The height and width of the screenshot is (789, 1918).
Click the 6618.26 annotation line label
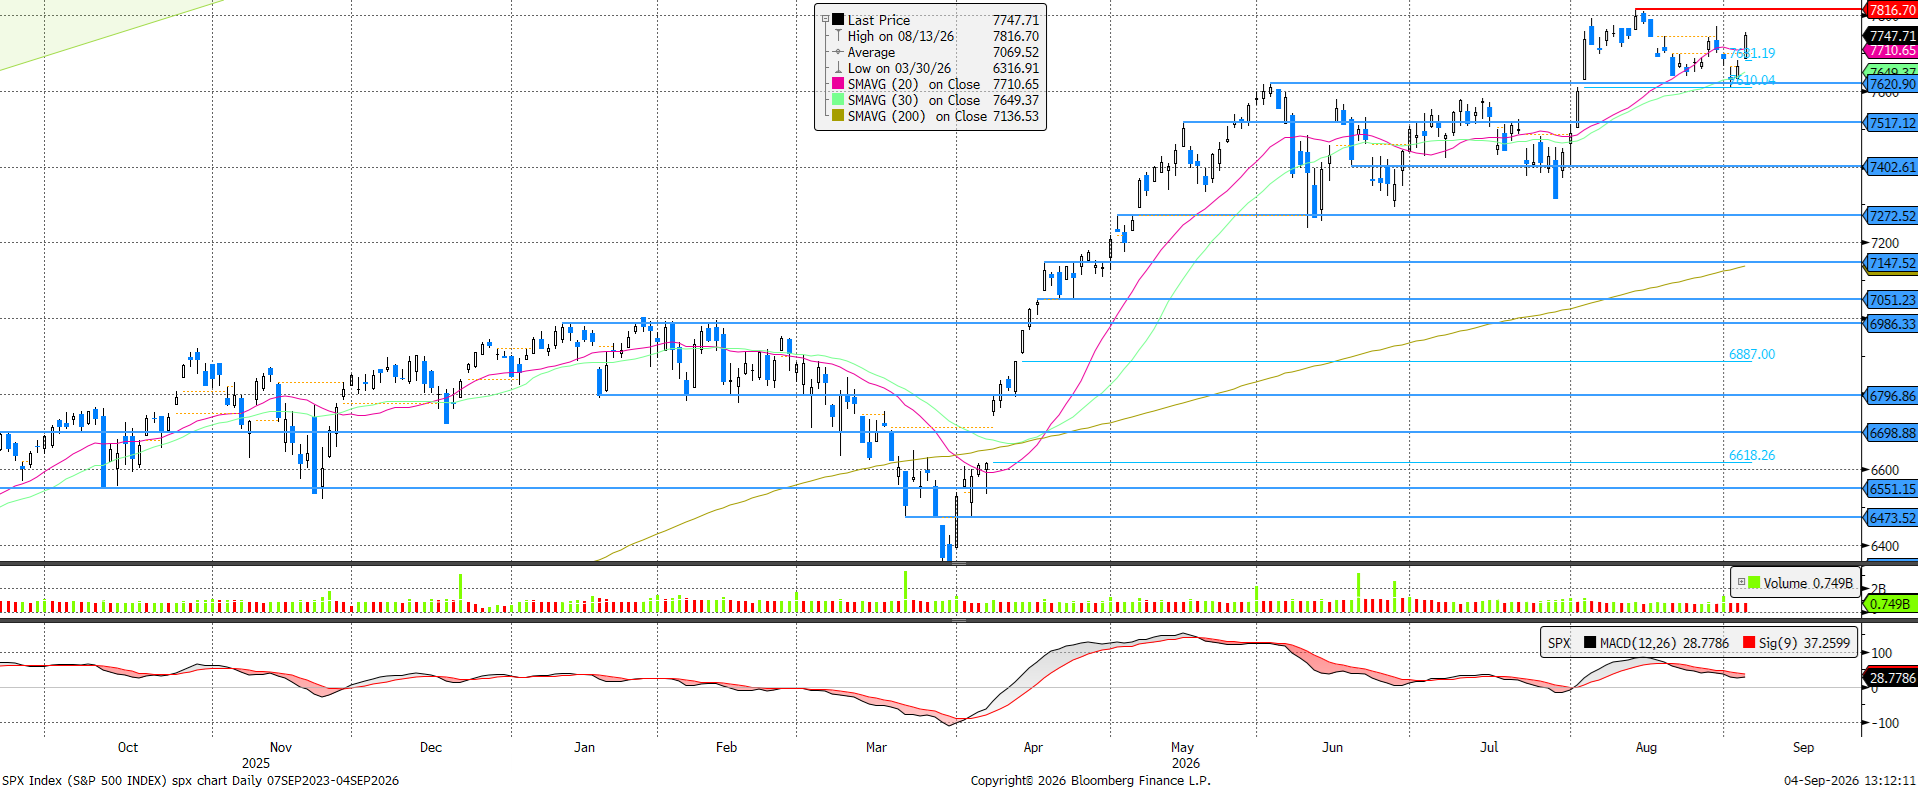(1752, 455)
